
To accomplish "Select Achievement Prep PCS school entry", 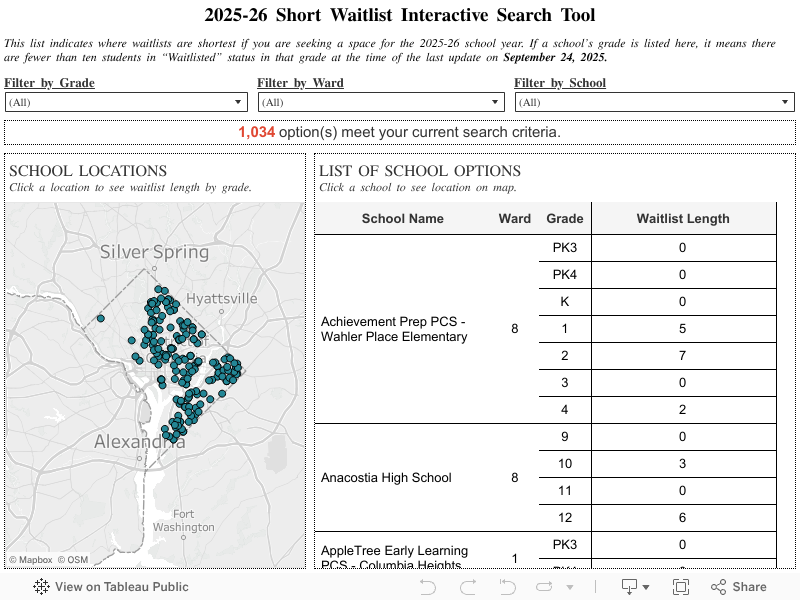I will coord(393,329).
